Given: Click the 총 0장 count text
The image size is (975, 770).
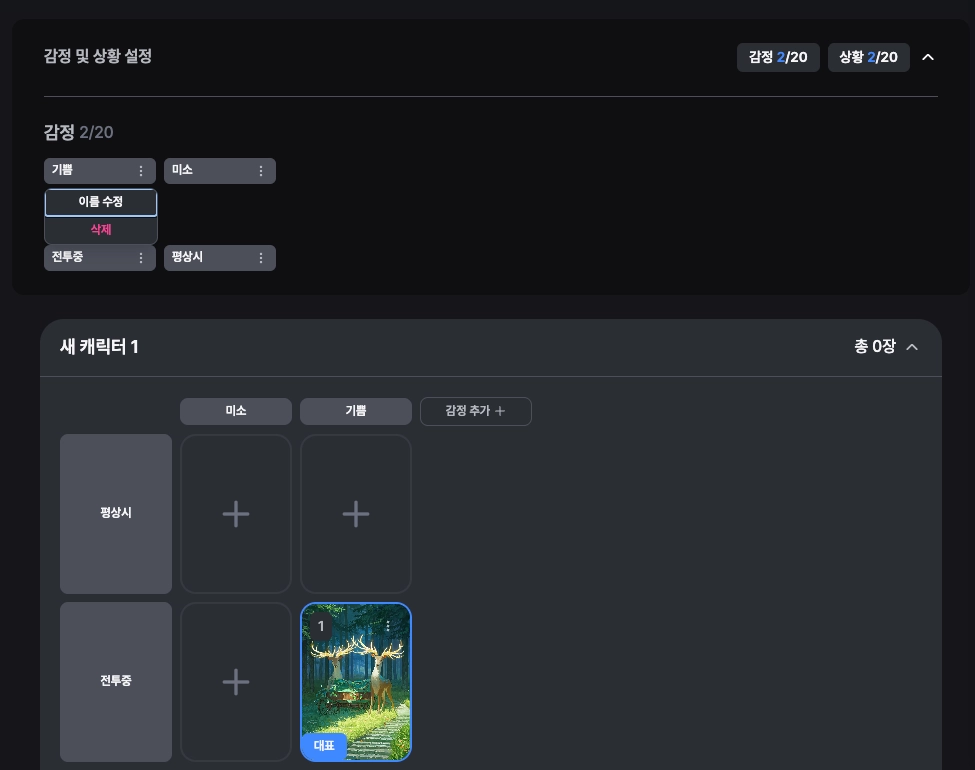Looking at the screenshot, I should click(x=875, y=346).
